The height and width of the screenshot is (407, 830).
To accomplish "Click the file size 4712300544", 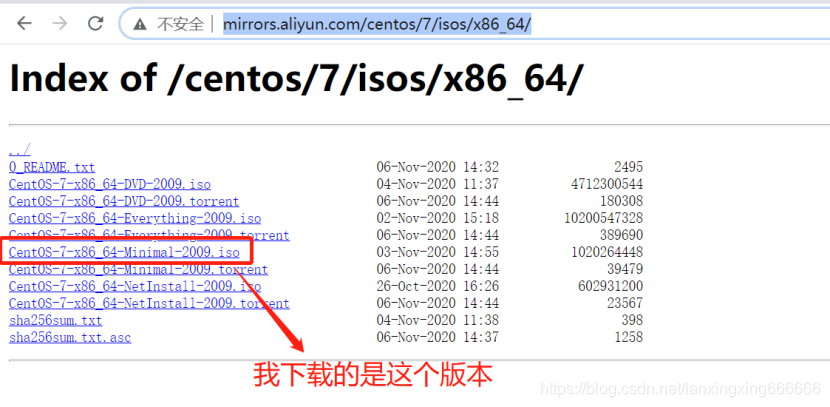I will click(x=607, y=184).
